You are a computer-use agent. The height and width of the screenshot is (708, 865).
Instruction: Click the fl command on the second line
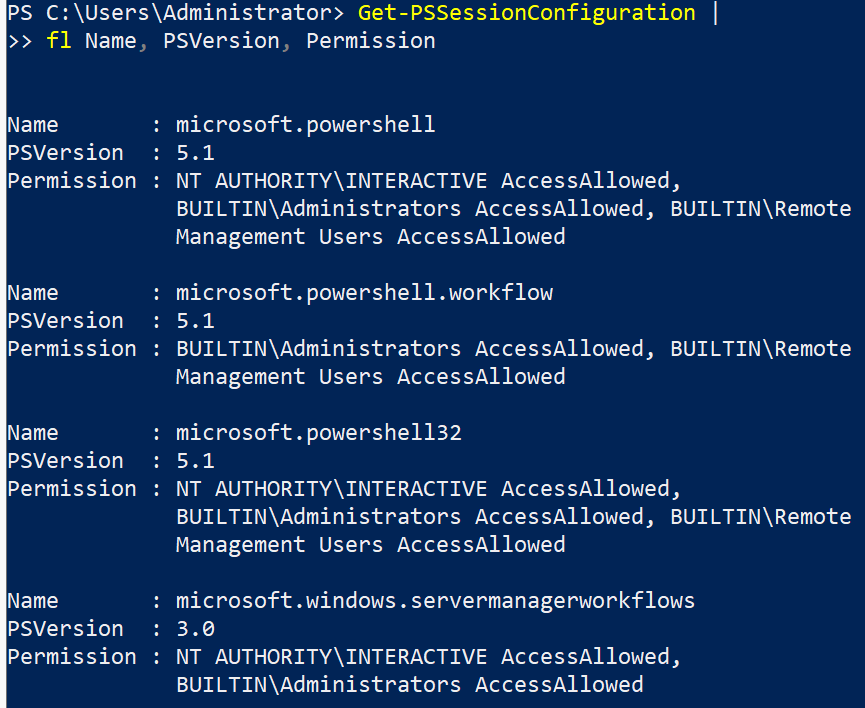coord(59,41)
